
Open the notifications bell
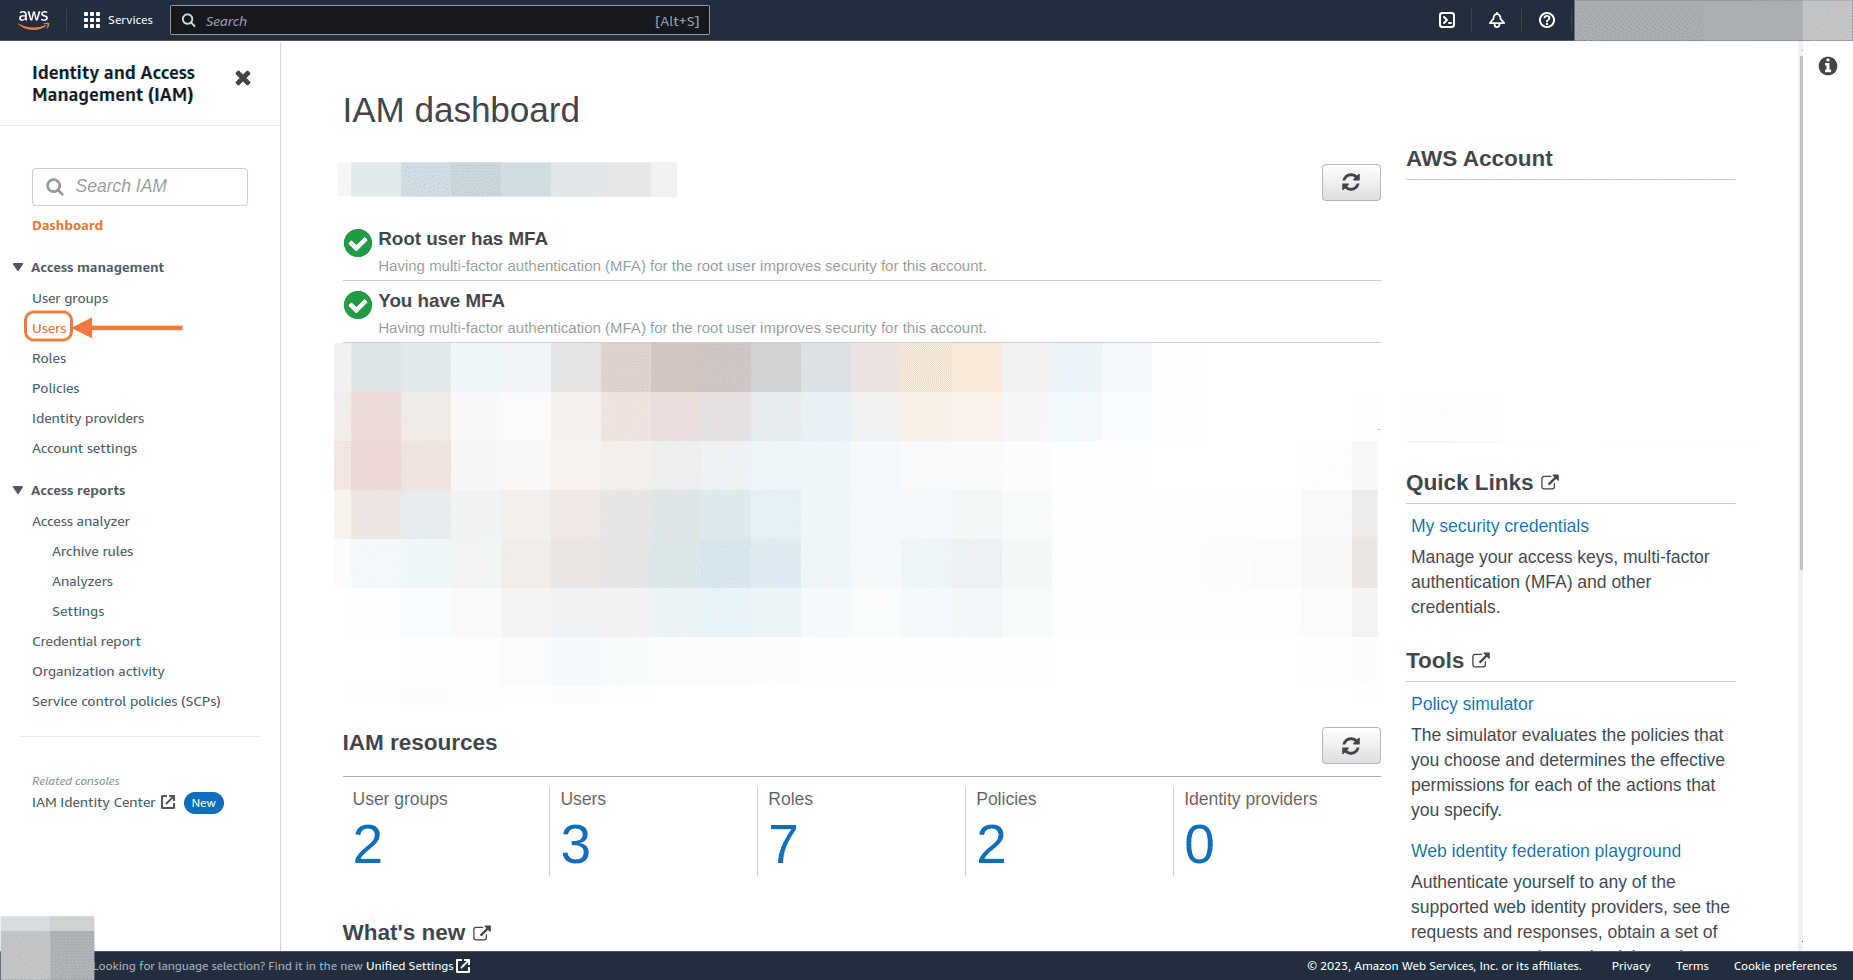tap(1497, 20)
